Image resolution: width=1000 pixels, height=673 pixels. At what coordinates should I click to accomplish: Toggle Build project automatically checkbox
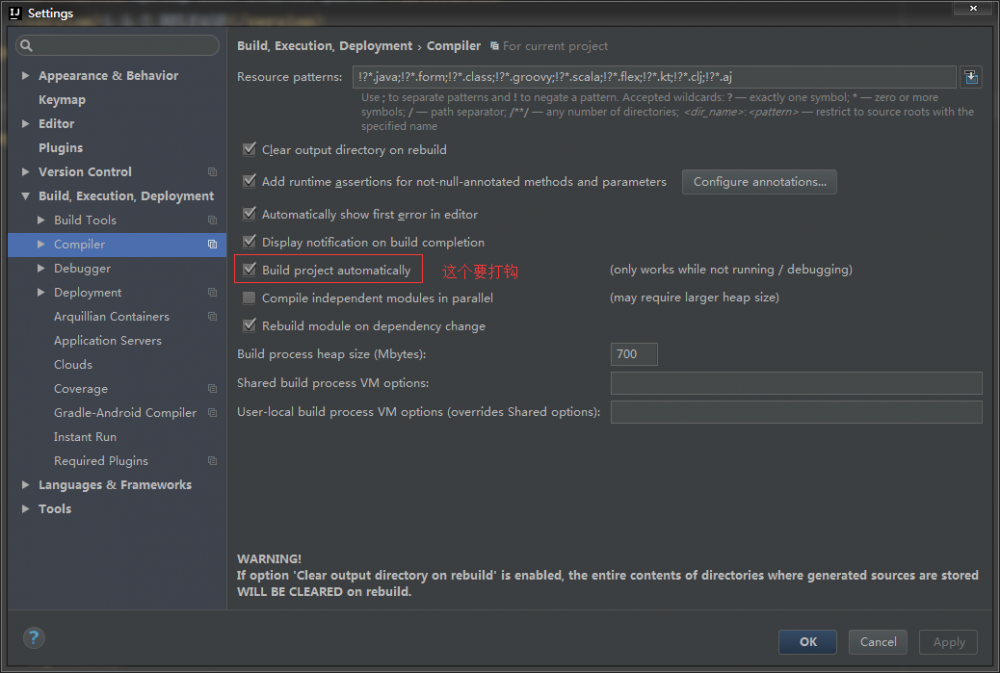tap(249, 270)
